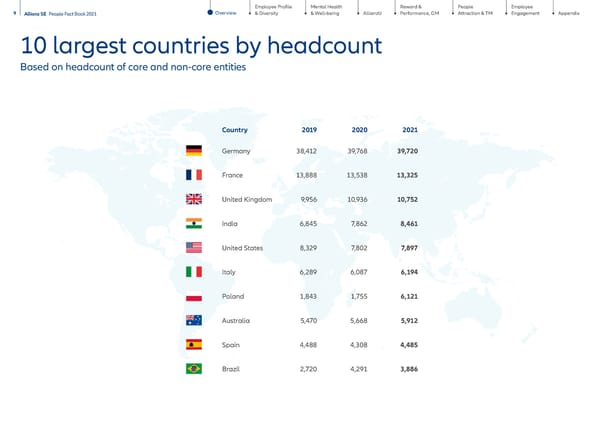The height and width of the screenshot is (424, 600).
Task: Click the Country column header
Action: point(235,130)
